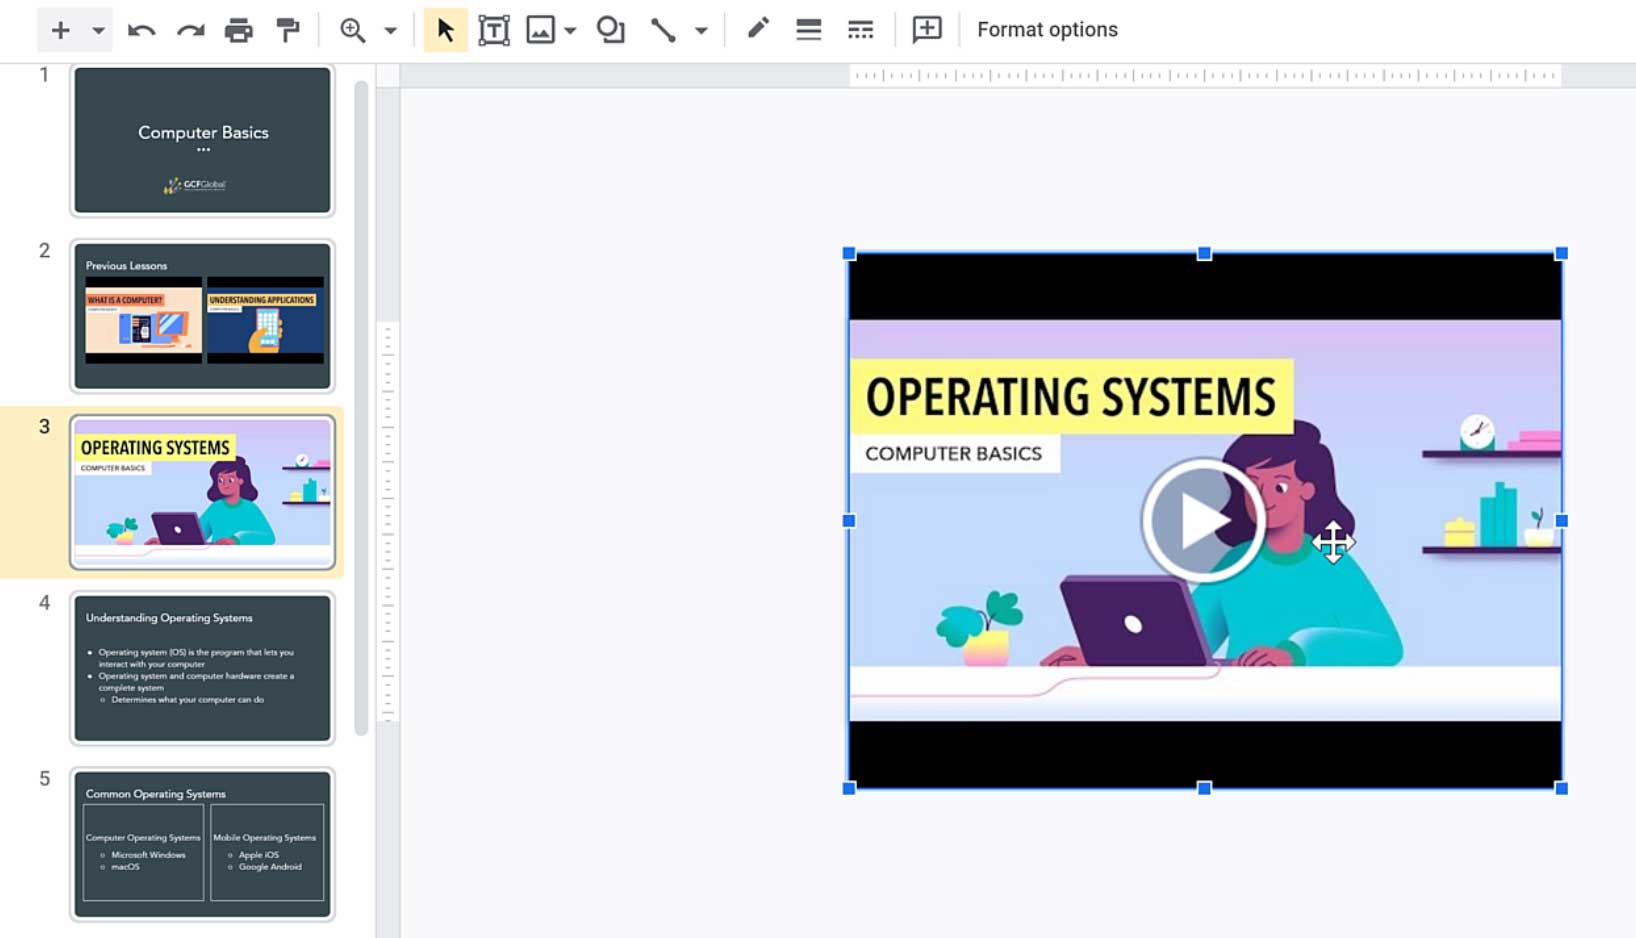Image resolution: width=1636 pixels, height=938 pixels.
Task: Change the border weight
Action: 808,29
